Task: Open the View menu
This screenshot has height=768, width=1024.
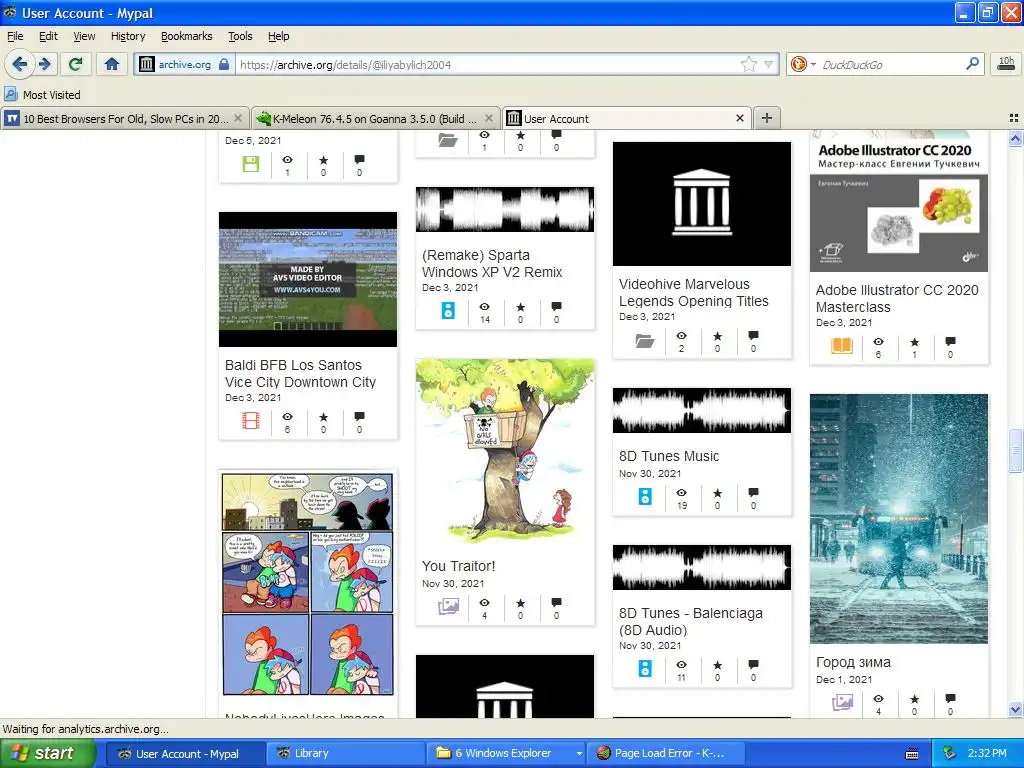Action: 84,37
